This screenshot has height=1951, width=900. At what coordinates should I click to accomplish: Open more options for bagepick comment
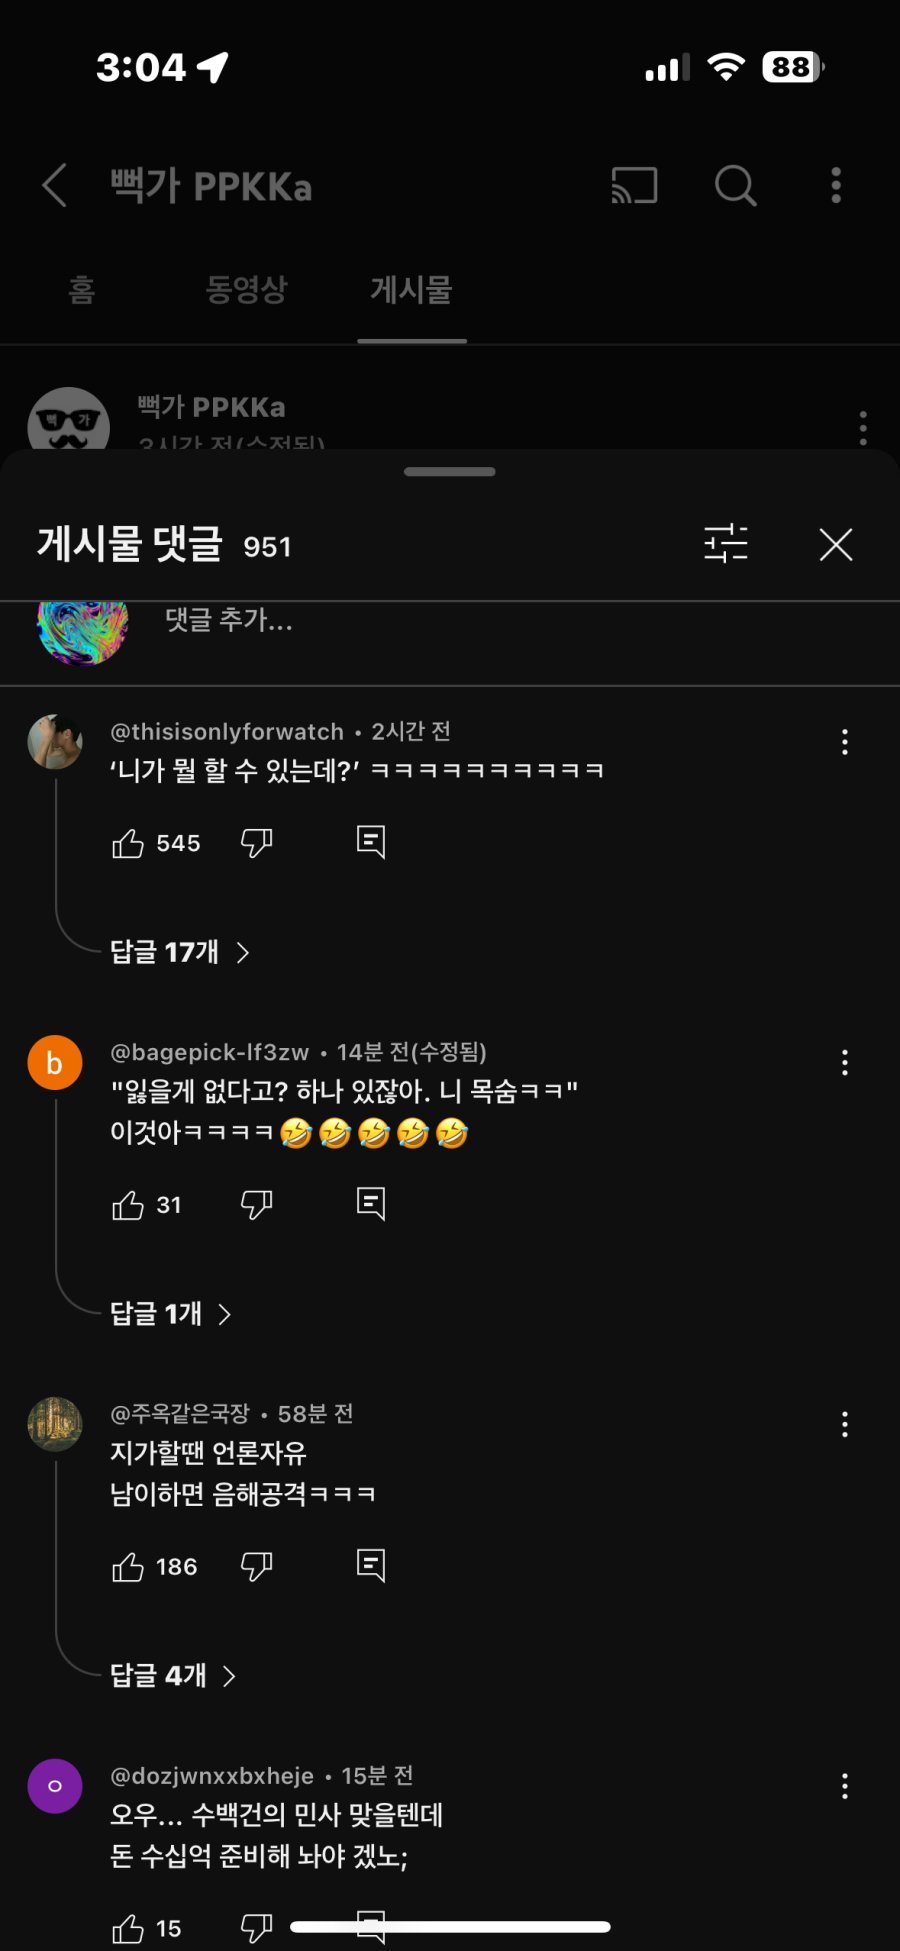pos(845,1062)
